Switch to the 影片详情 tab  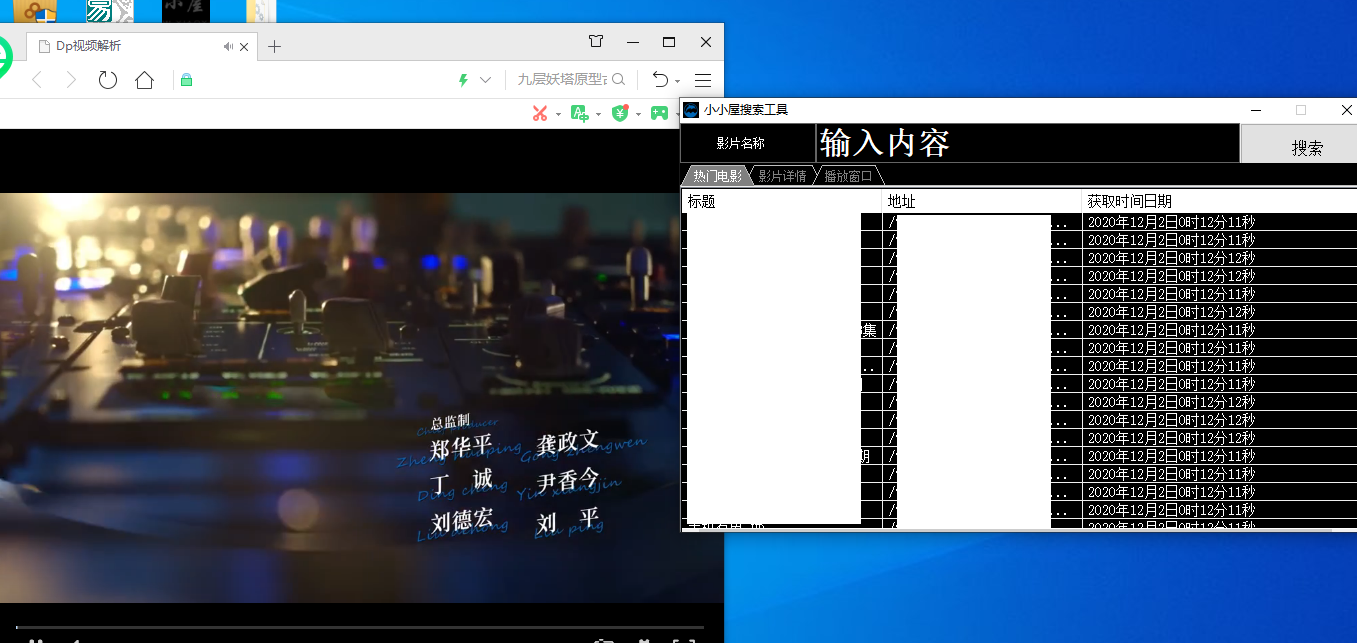(x=782, y=176)
